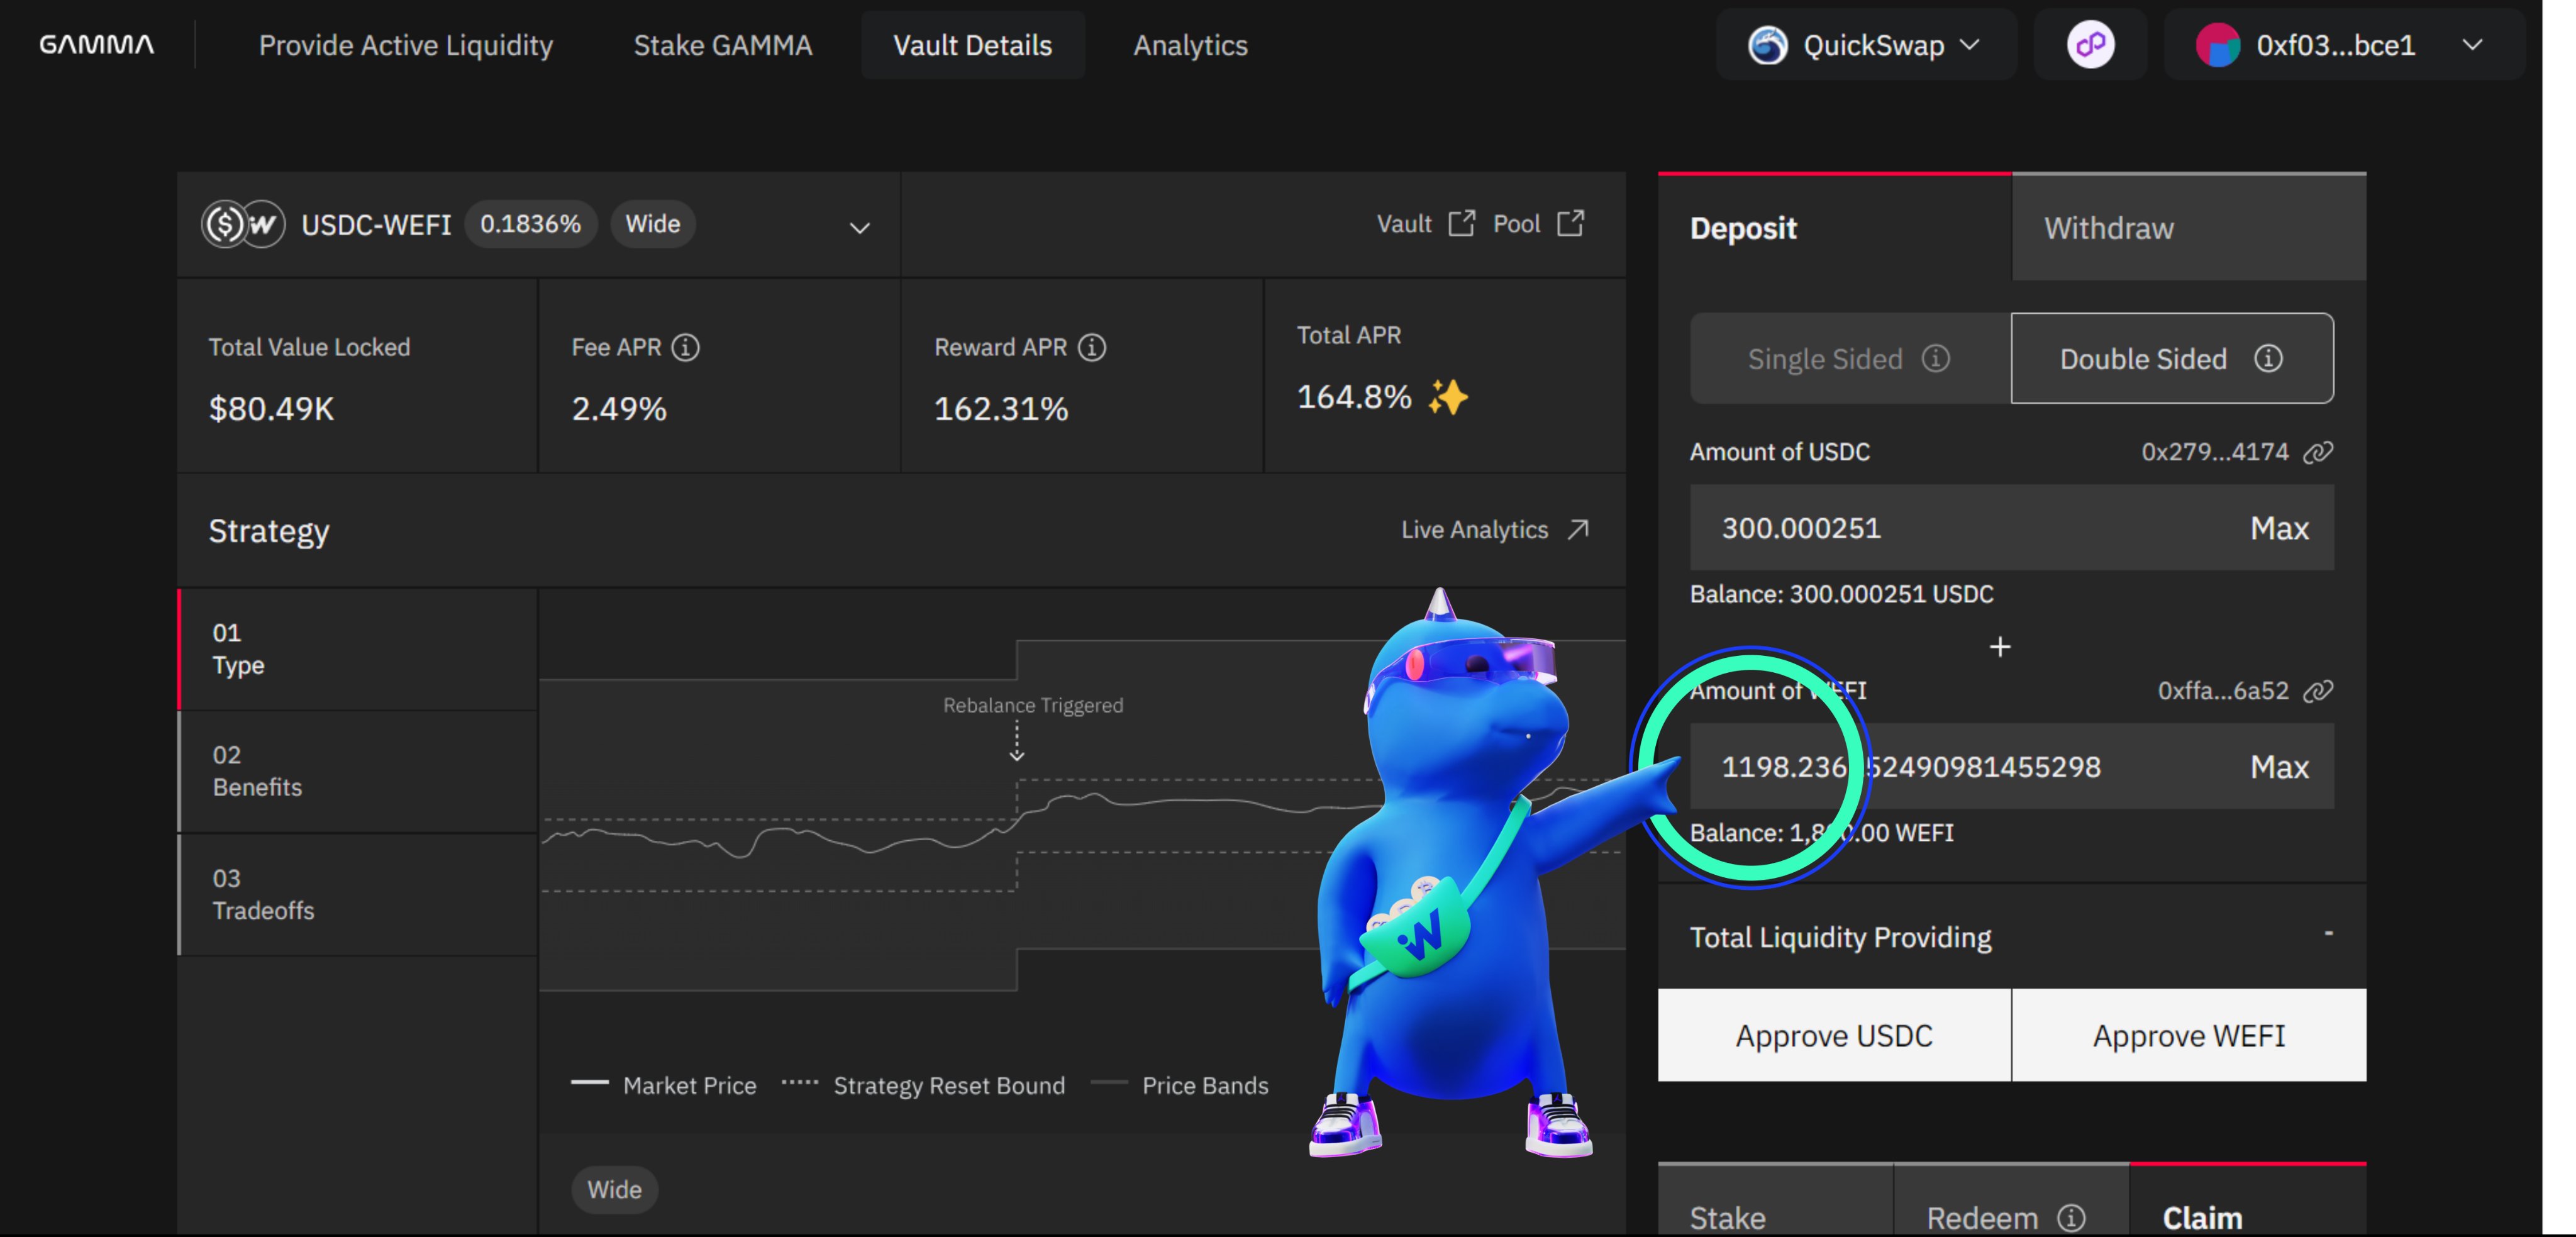Click the 'Strategy Reset Bound' legend entry
Image resolution: width=2576 pixels, height=1237 pixels.
[924, 1085]
